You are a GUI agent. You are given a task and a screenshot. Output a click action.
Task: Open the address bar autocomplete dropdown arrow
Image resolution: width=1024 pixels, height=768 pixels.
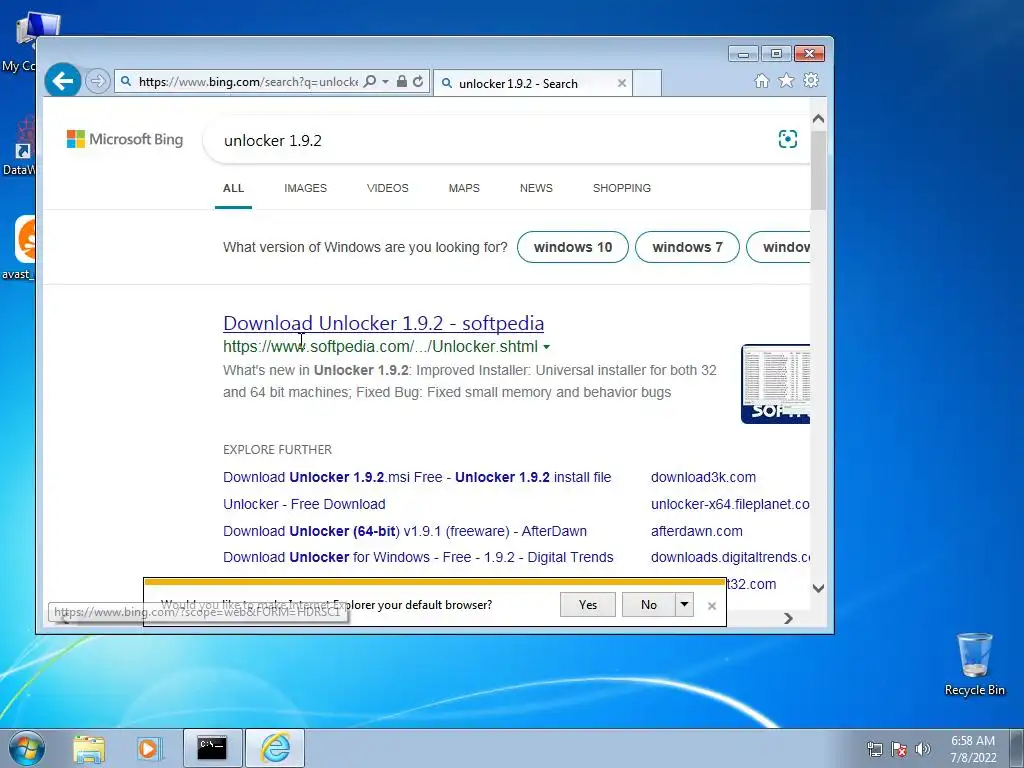tap(385, 82)
